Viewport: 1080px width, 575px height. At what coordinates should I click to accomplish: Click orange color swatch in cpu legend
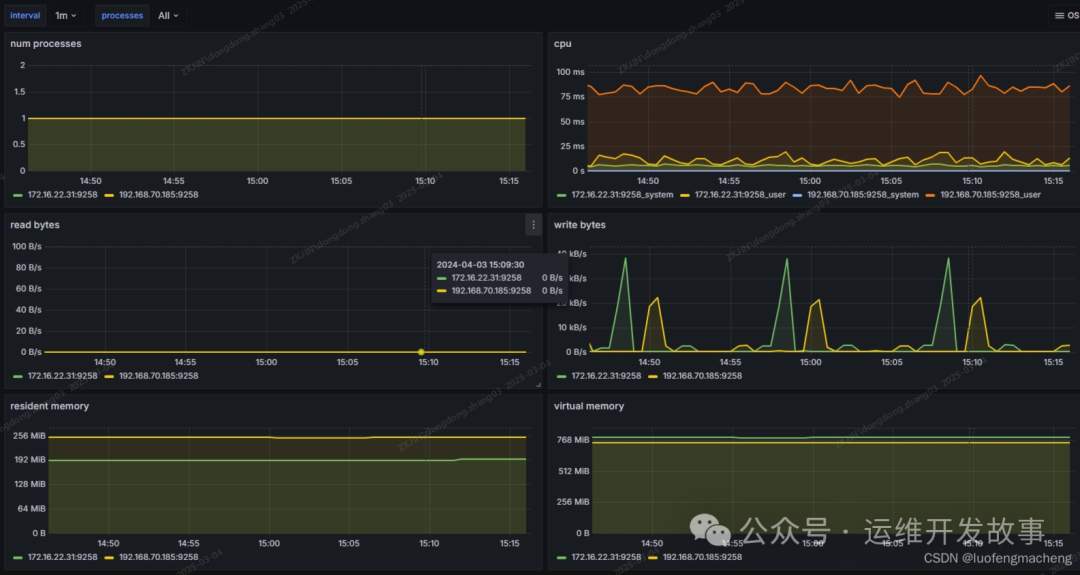point(931,196)
